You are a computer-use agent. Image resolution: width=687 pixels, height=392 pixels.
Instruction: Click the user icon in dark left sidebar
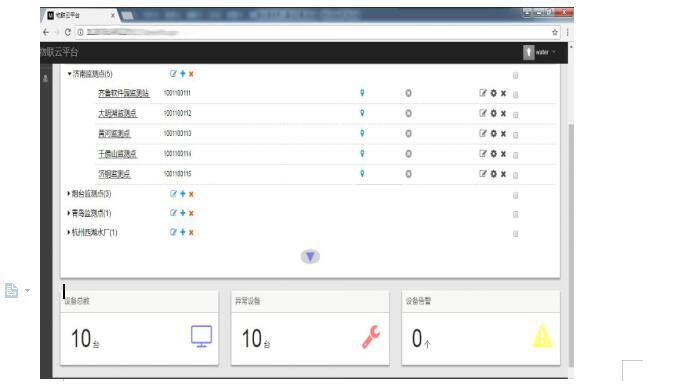point(45,79)
